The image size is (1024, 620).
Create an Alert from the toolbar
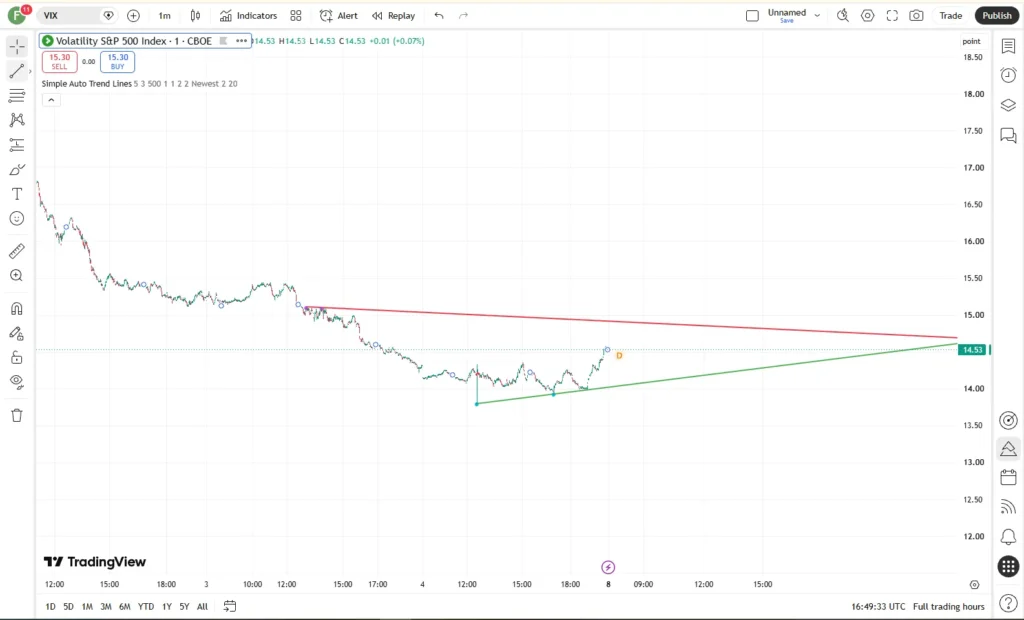(338, 16)
